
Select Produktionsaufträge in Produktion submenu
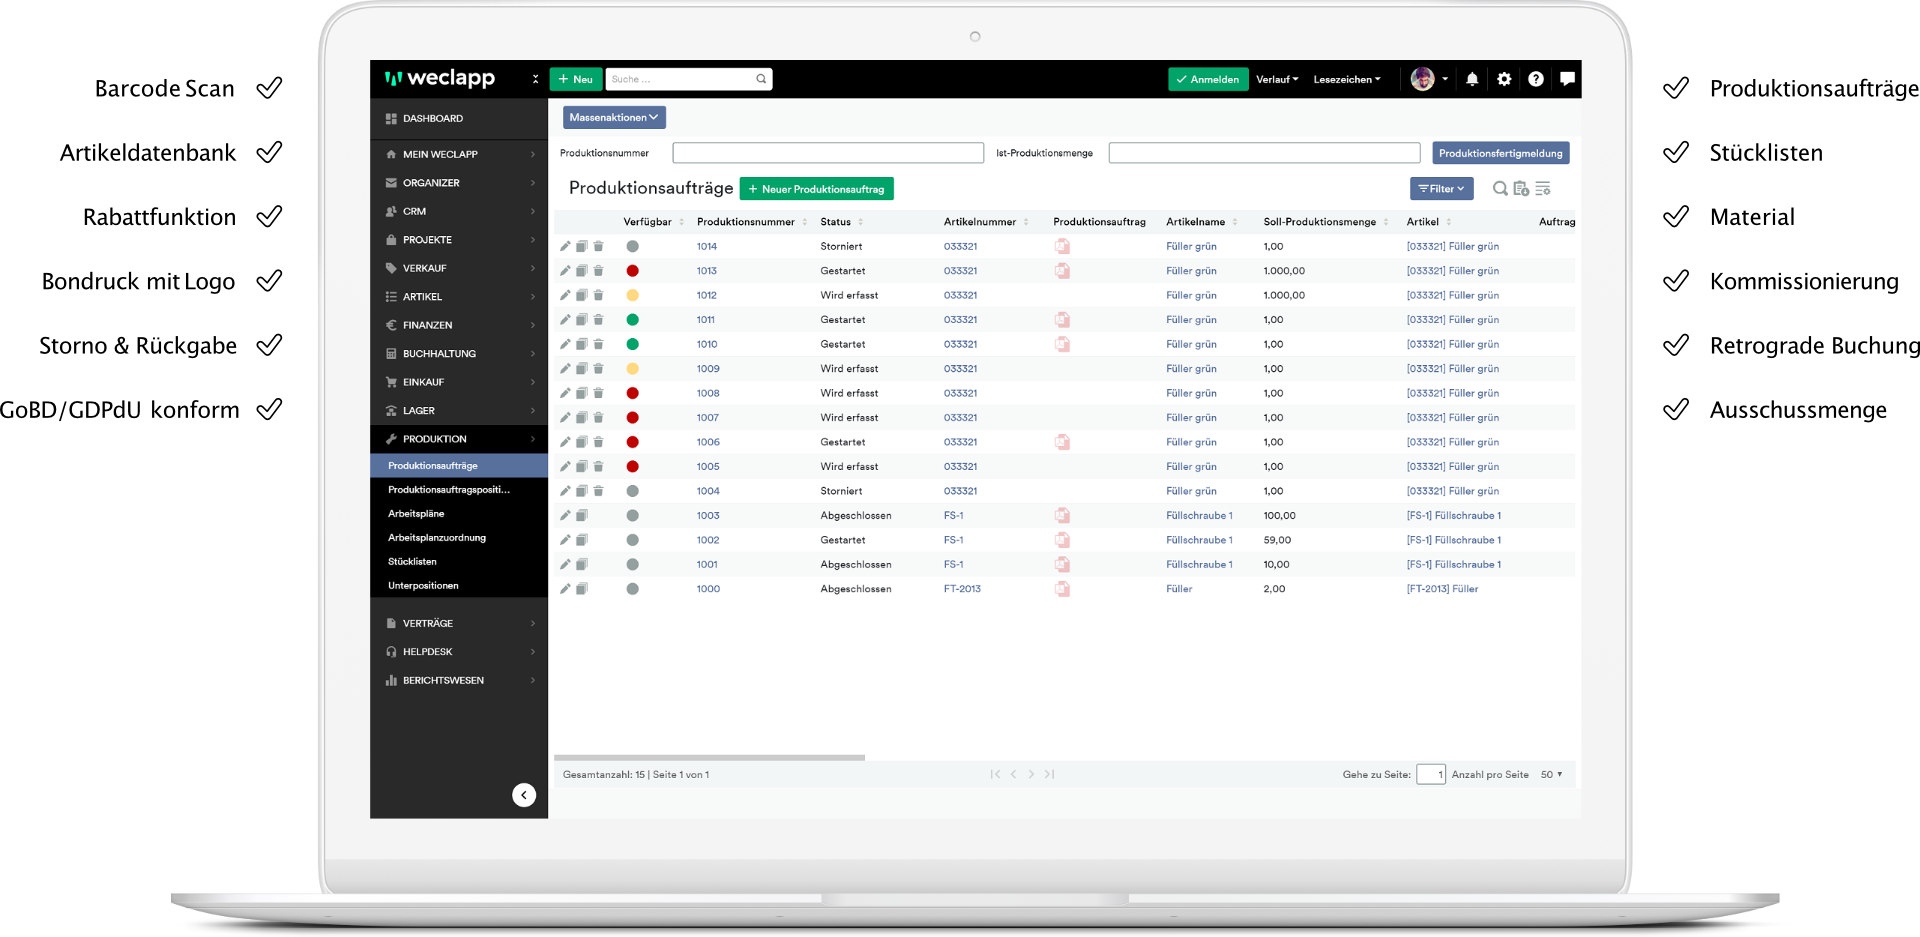click(x=459, y=466)
